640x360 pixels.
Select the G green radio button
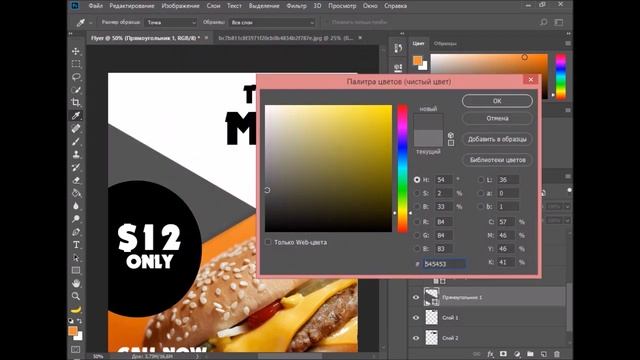point(417,235)
